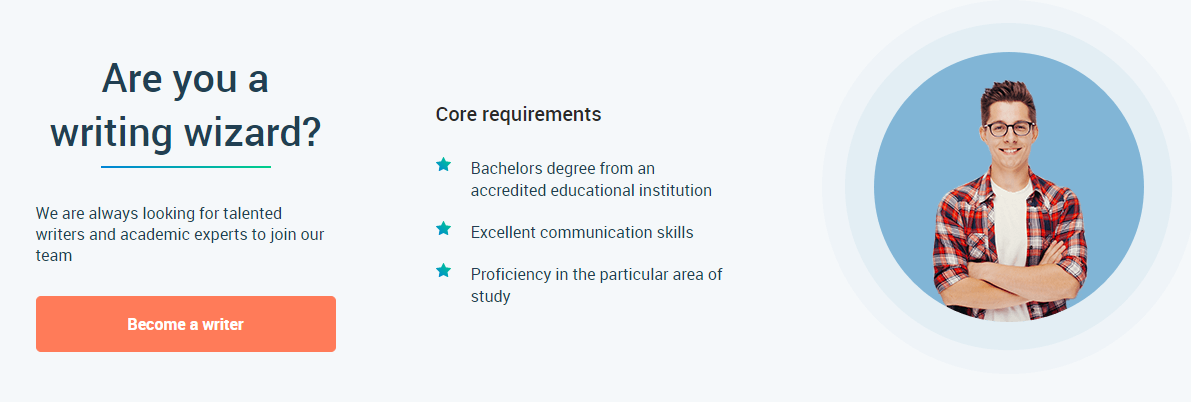
Task: Click the Core requirements heading
Action: [x=518, y=115]
